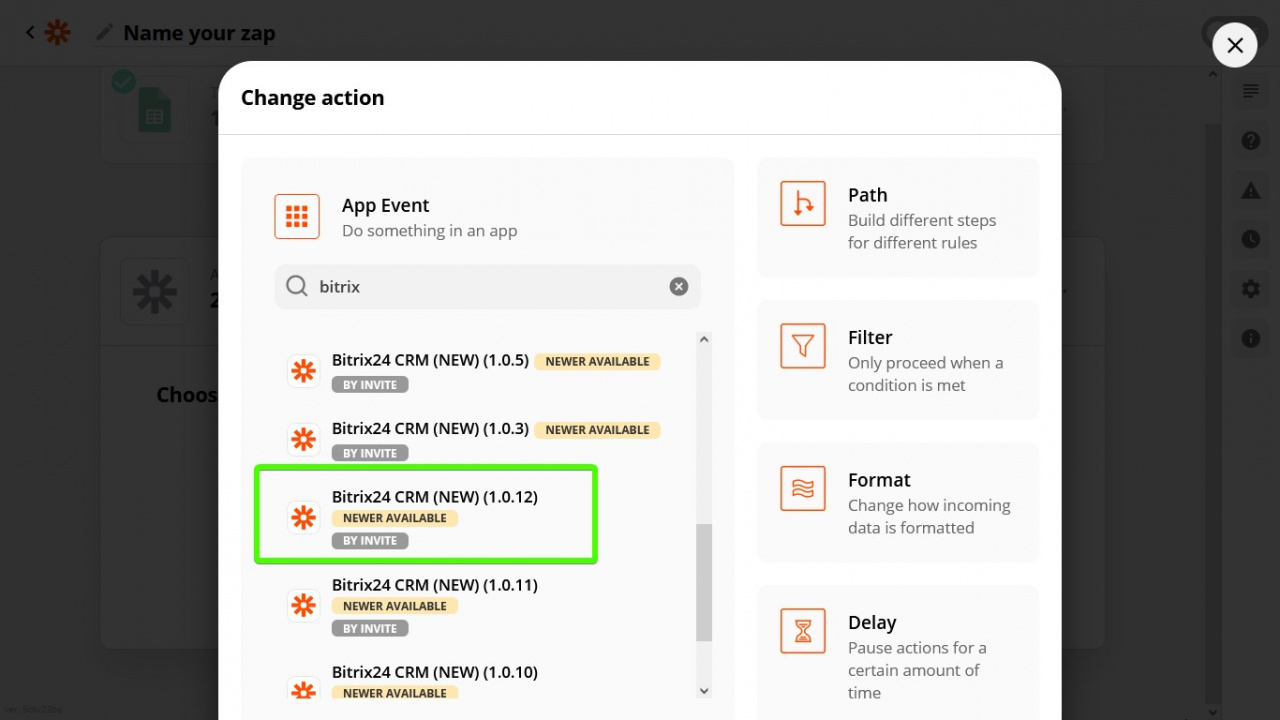Click inside the bitrix search field
1280x720 pixels.
coord(490,287)
